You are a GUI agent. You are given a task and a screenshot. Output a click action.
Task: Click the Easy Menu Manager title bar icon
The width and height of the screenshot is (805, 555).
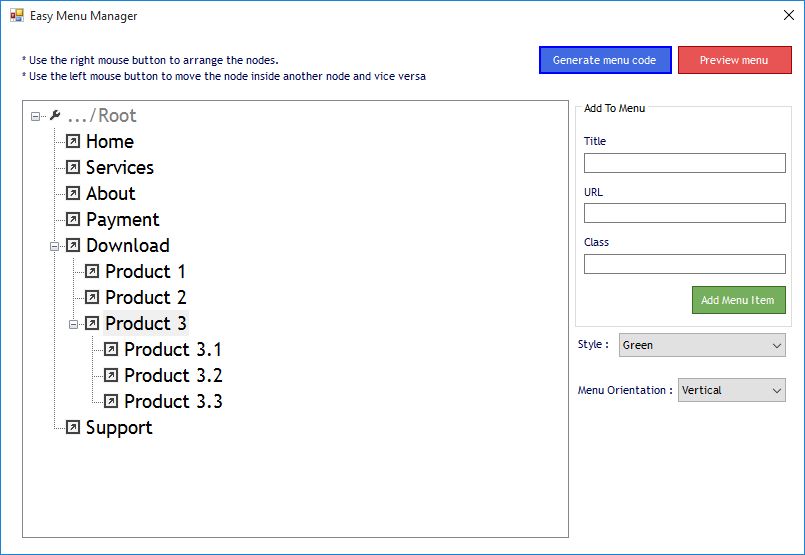[x=17, y=16]
